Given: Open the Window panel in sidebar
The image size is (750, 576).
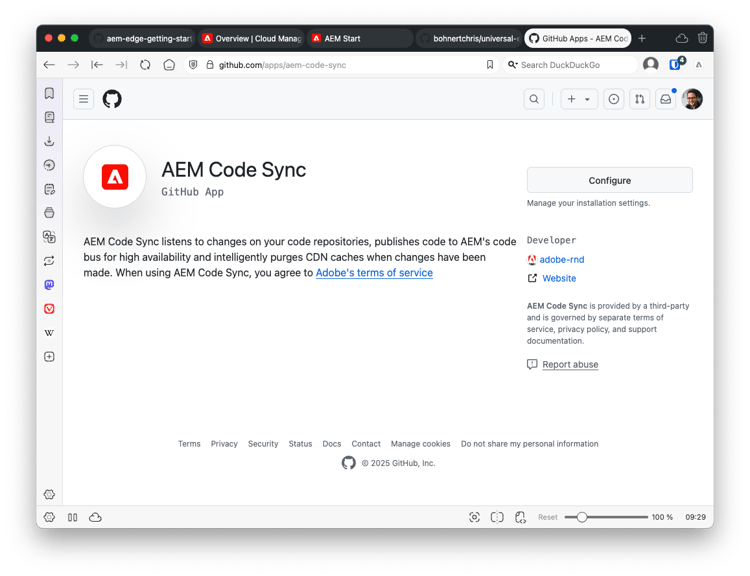Looking at the screenshot, I should (49, 213).
